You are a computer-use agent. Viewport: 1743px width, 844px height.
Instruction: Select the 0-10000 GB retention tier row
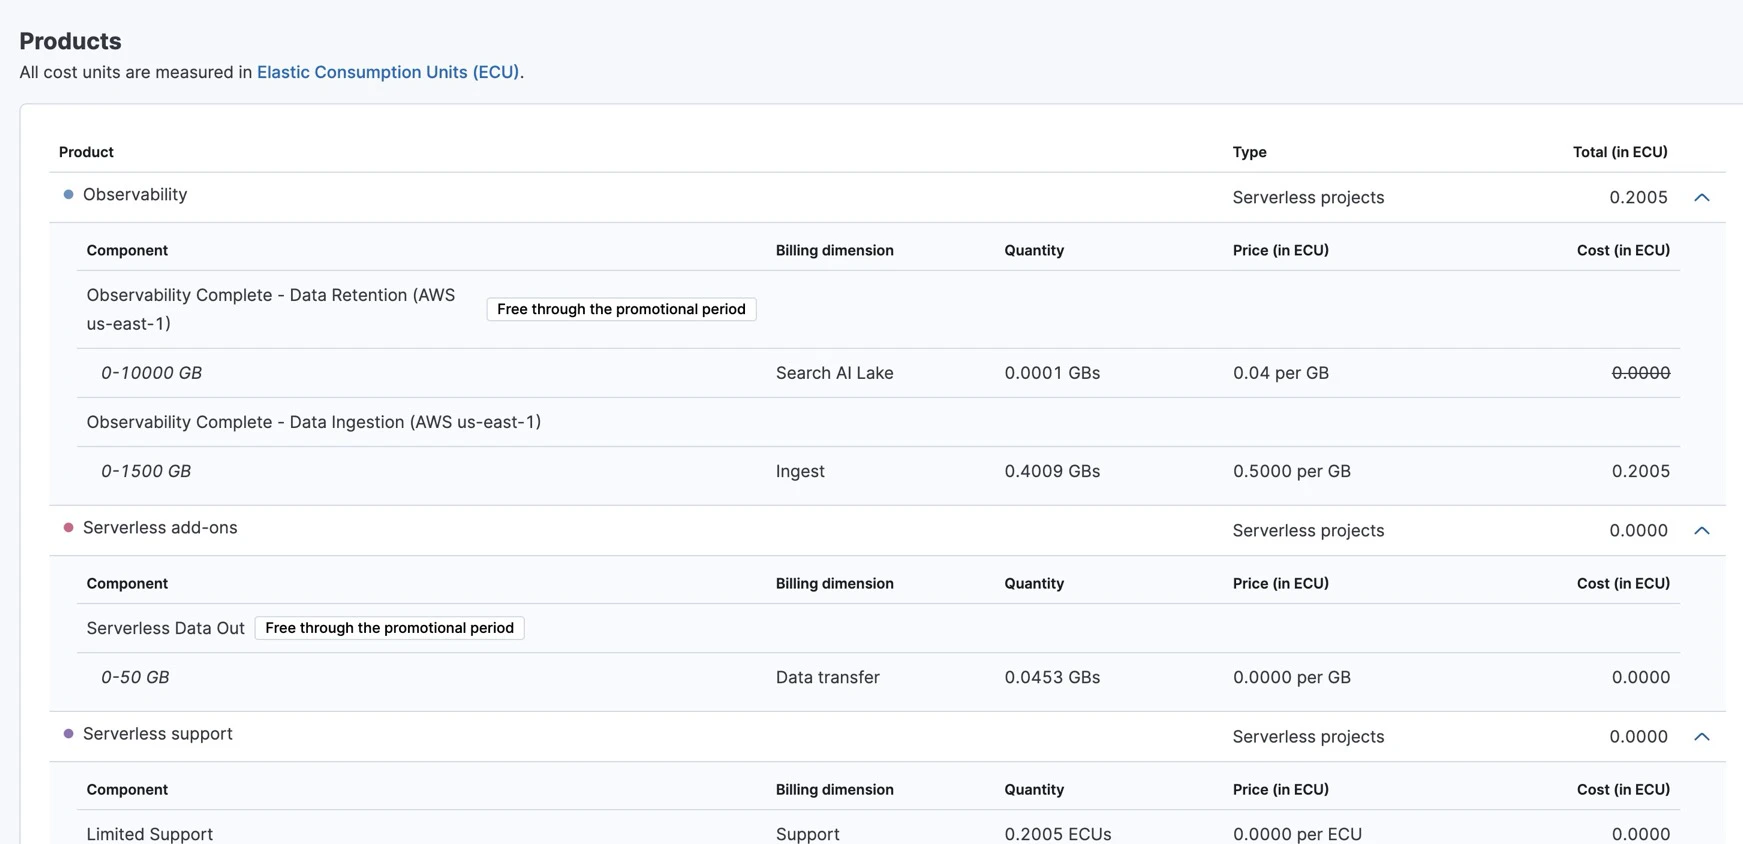pos(878,373)
